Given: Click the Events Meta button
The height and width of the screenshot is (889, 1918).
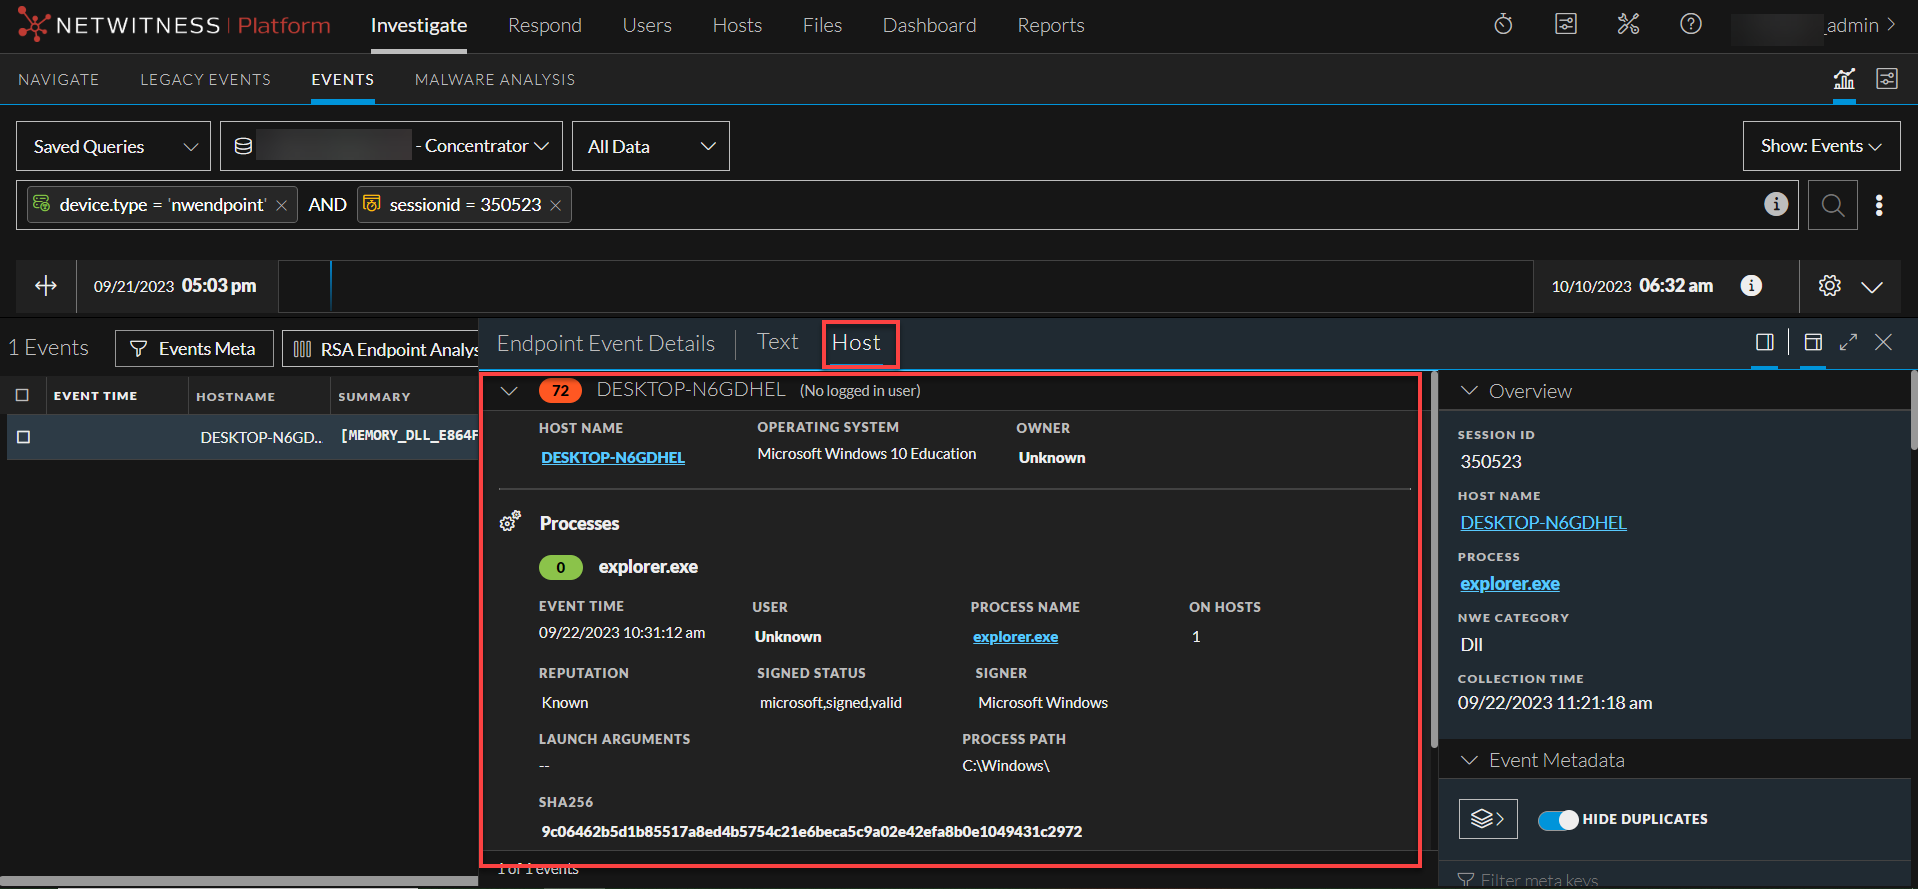Looking at the screenshot, I should (194, 348).
